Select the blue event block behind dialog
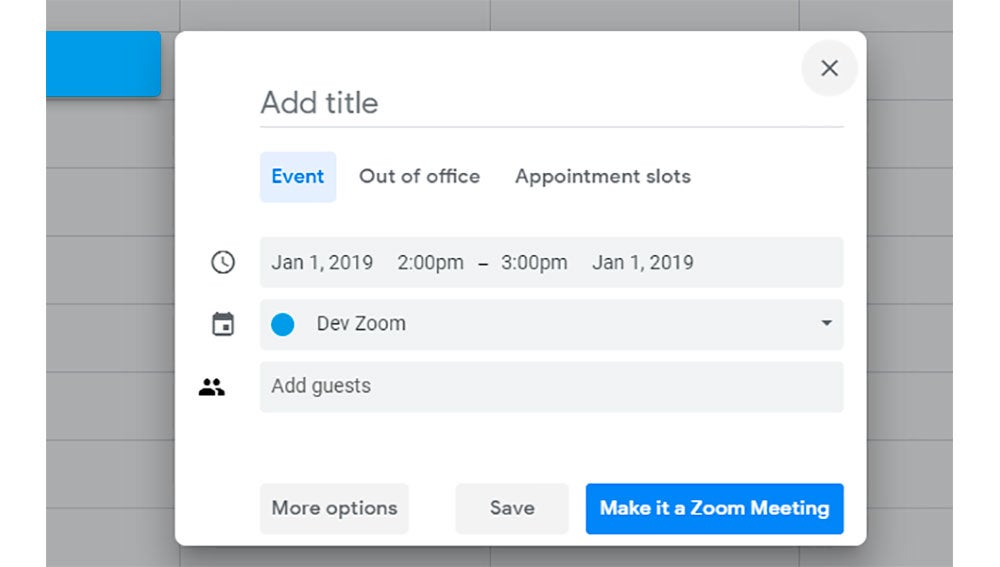The width and height of the screenshot is (1000, 567). coord(103,64)
